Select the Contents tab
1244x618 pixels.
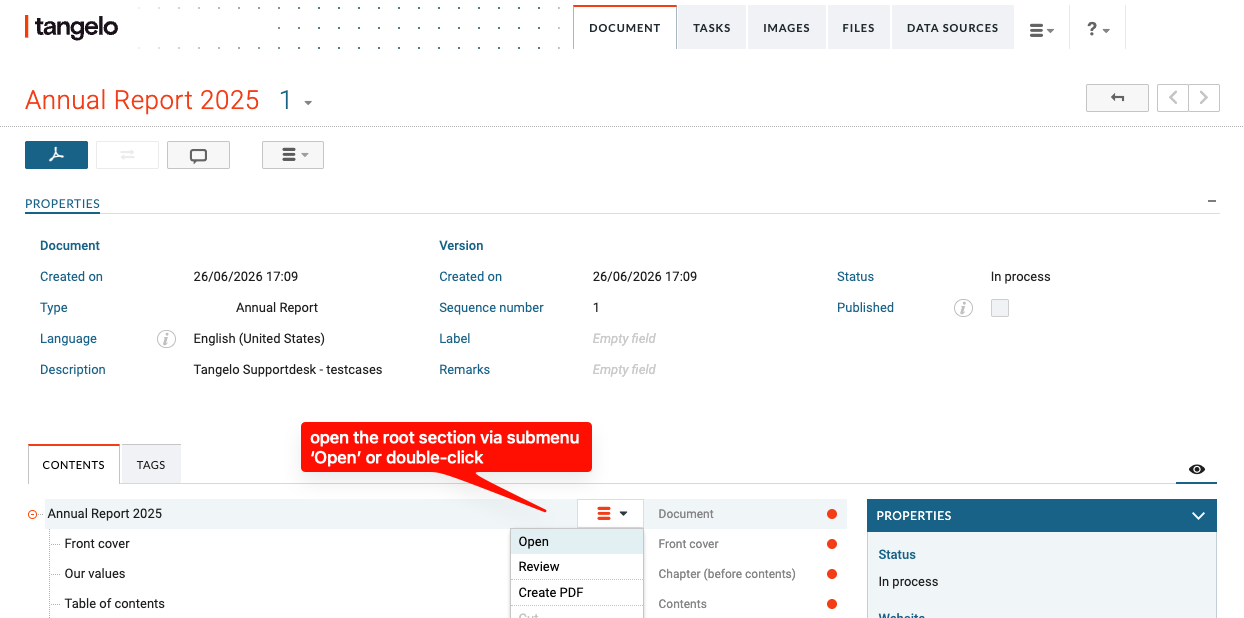74,465
